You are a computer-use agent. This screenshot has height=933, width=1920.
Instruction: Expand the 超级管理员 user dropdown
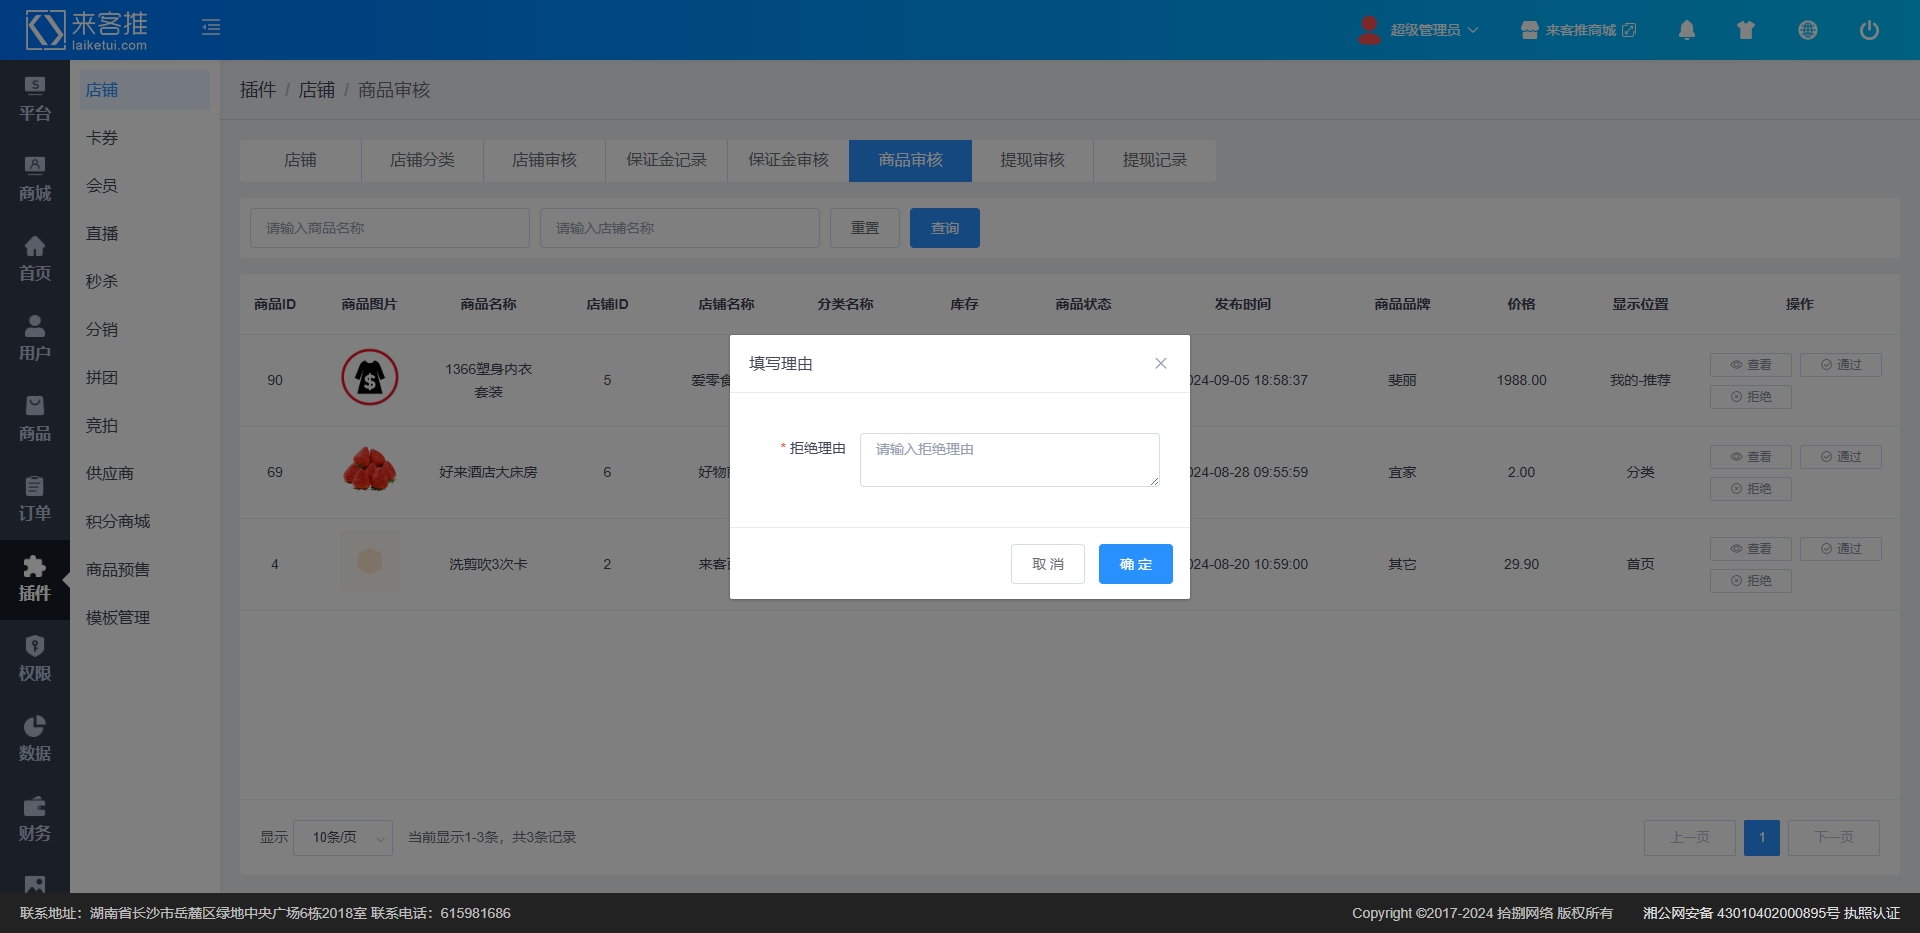coord(1420,30)
